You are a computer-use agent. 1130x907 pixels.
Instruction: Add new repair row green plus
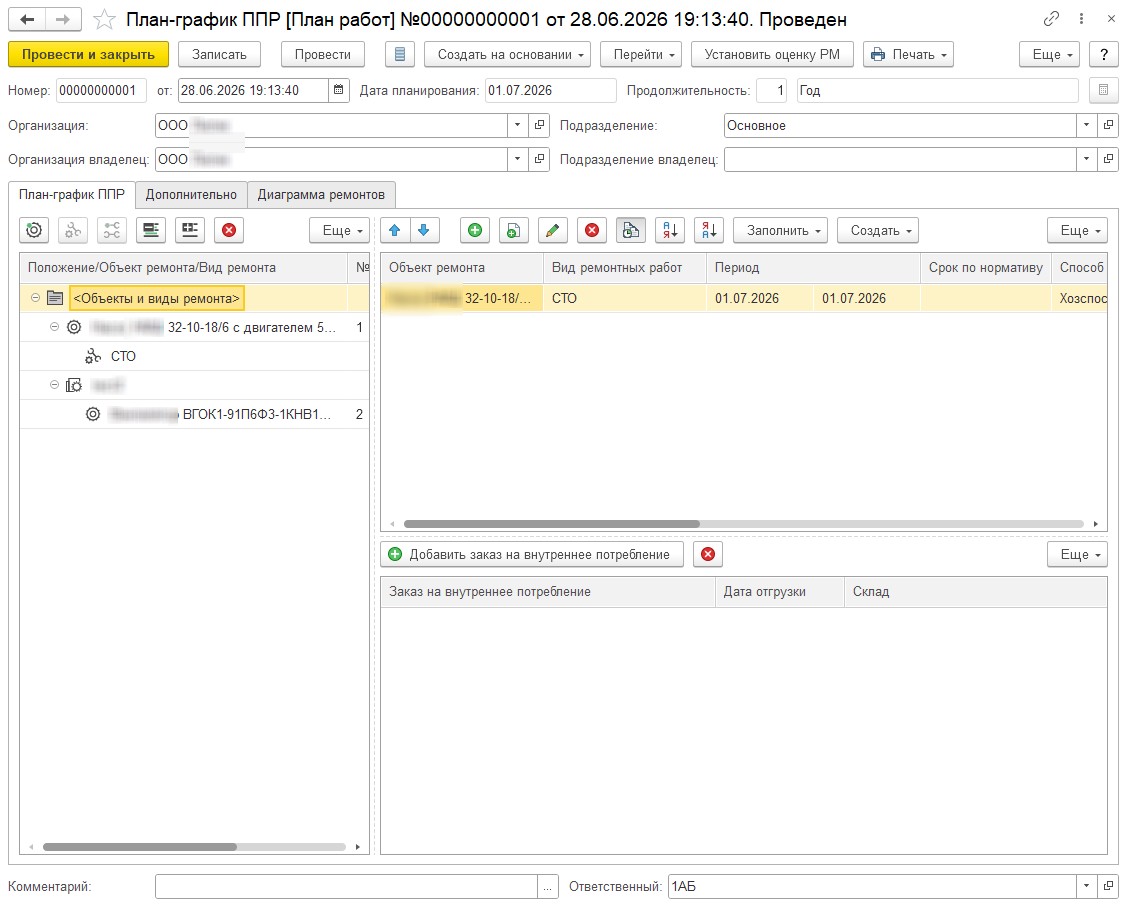475,231
